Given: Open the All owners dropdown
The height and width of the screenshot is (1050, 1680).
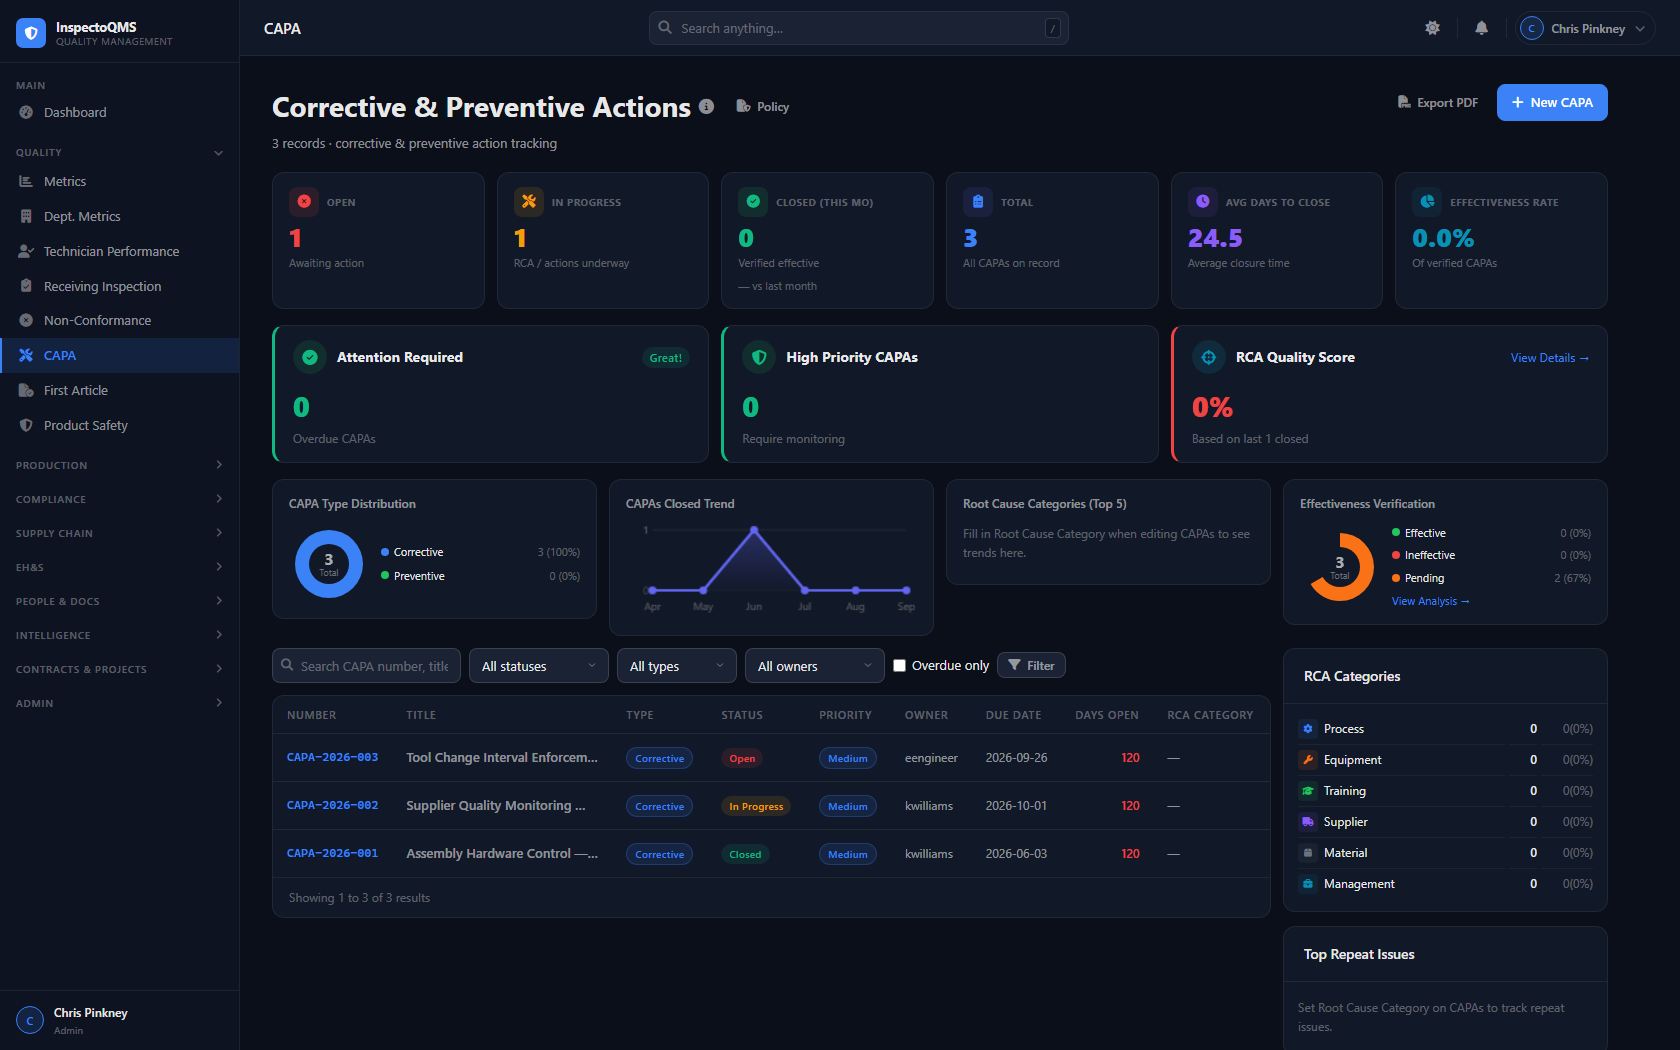Looking at the screenshot, I should pos(814,666).
